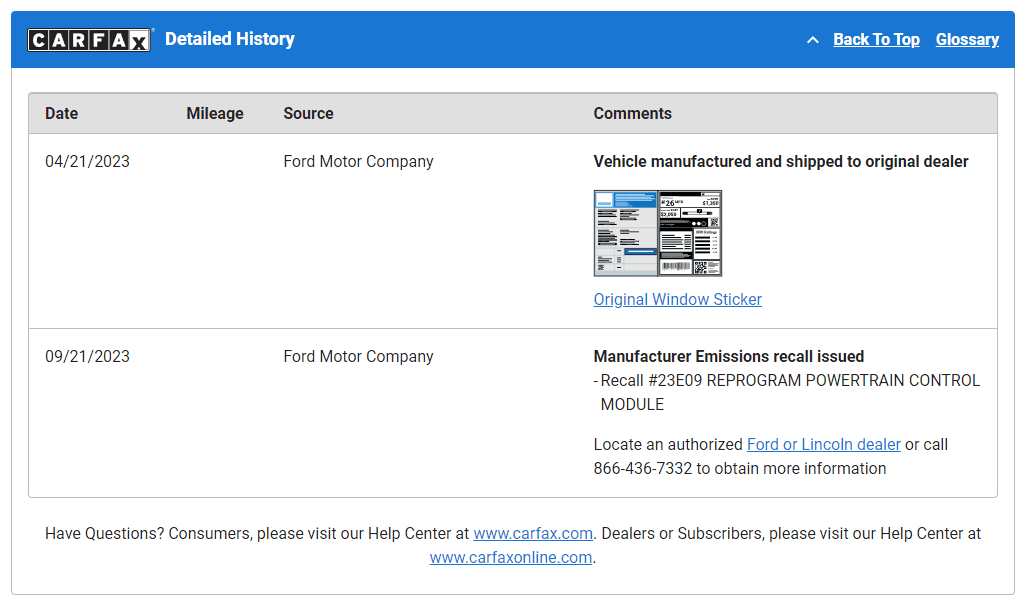Screen dimensions: 1029x606
Task: Visit the www.carfaxonline.com help link
Action: click(x=511, y=557)
